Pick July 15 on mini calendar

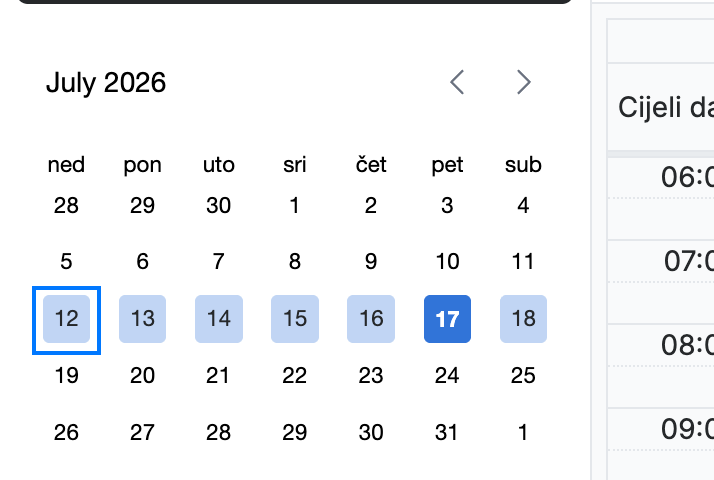pos(295,319)
